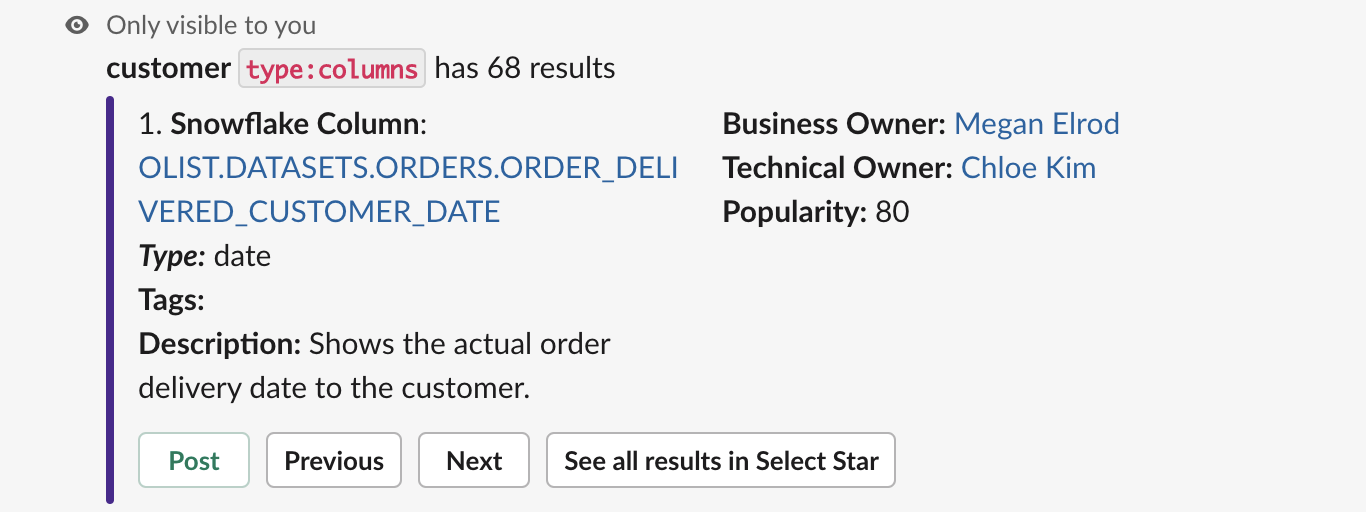
Task: Click the 'Type: date' field
Action: click(x=205, y=256)
